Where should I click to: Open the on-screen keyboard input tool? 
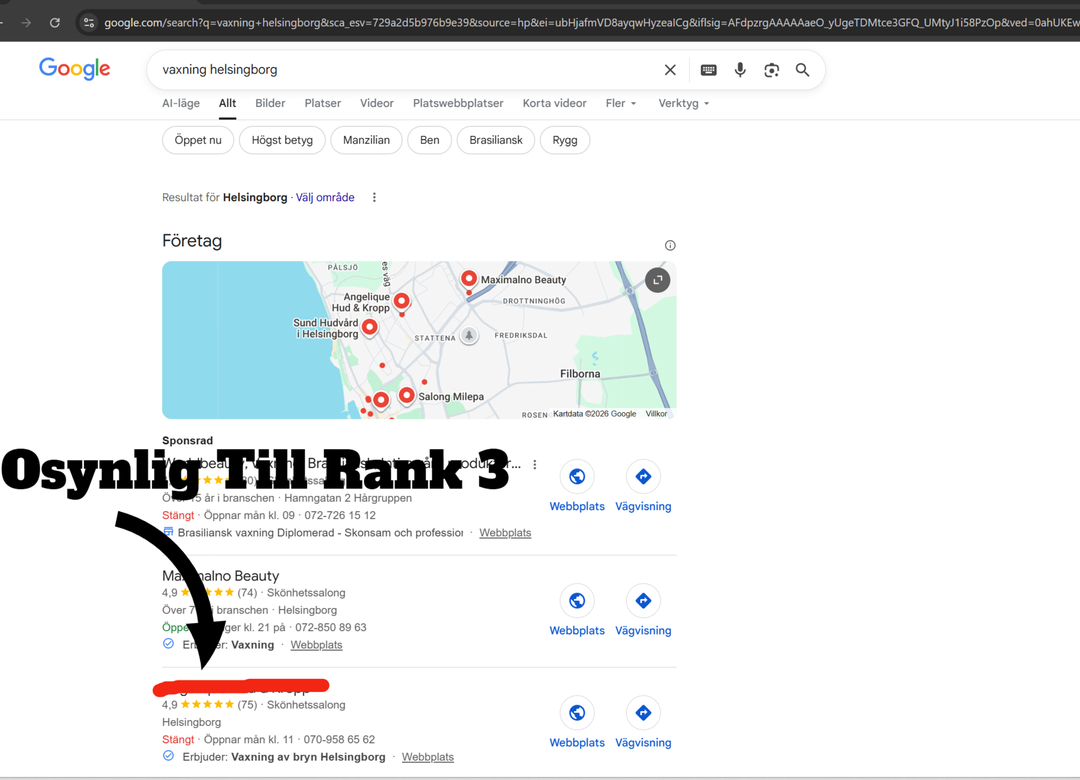coord(708,70)
